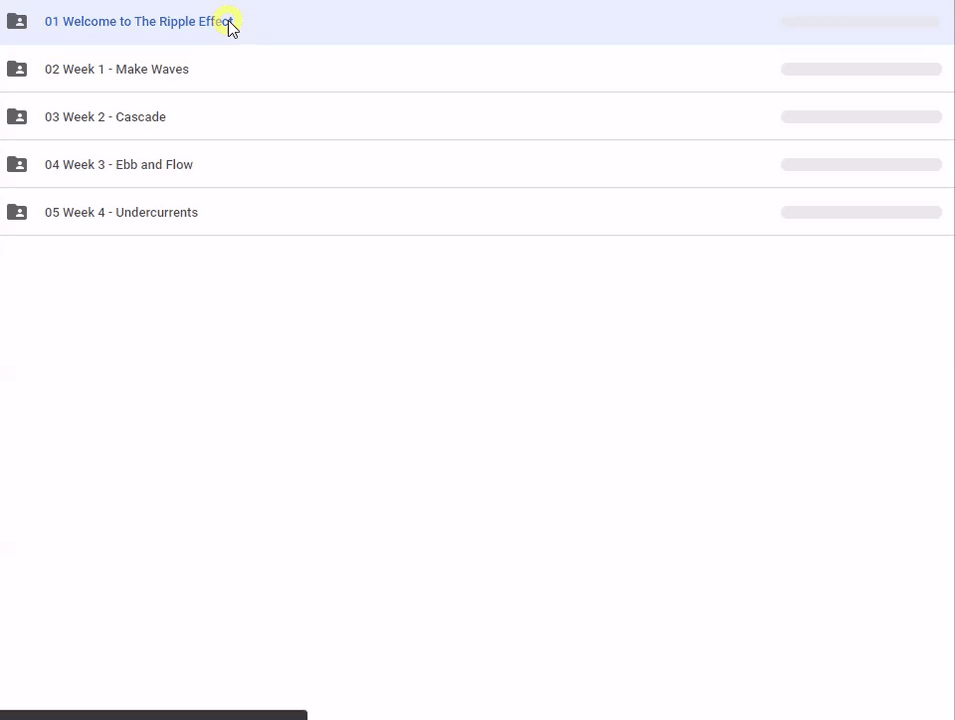The height and width of the screenshot is (720, 955).
Task: Click the dark notification bar at the bottom left
Action: click(153, 714)
